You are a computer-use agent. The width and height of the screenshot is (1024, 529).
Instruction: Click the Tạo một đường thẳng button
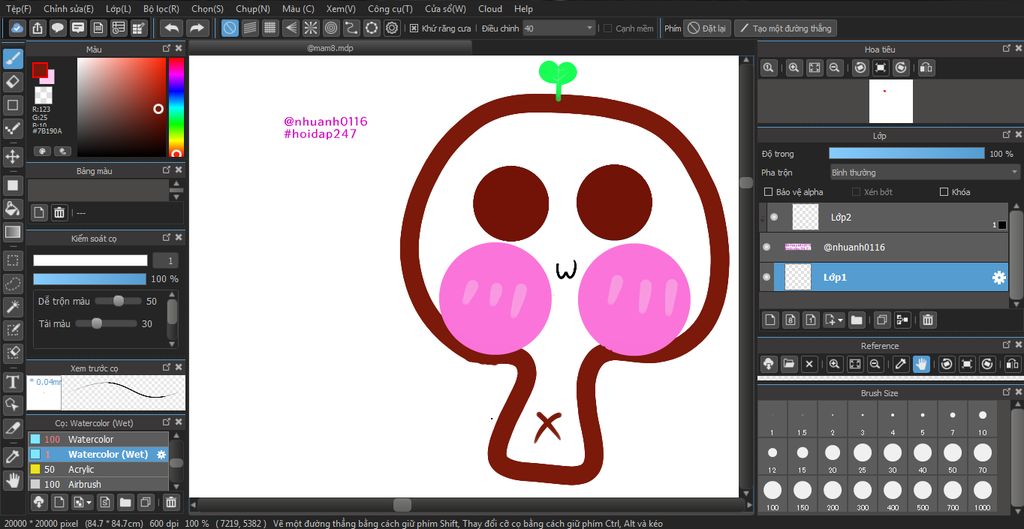(x=784, y=28)
